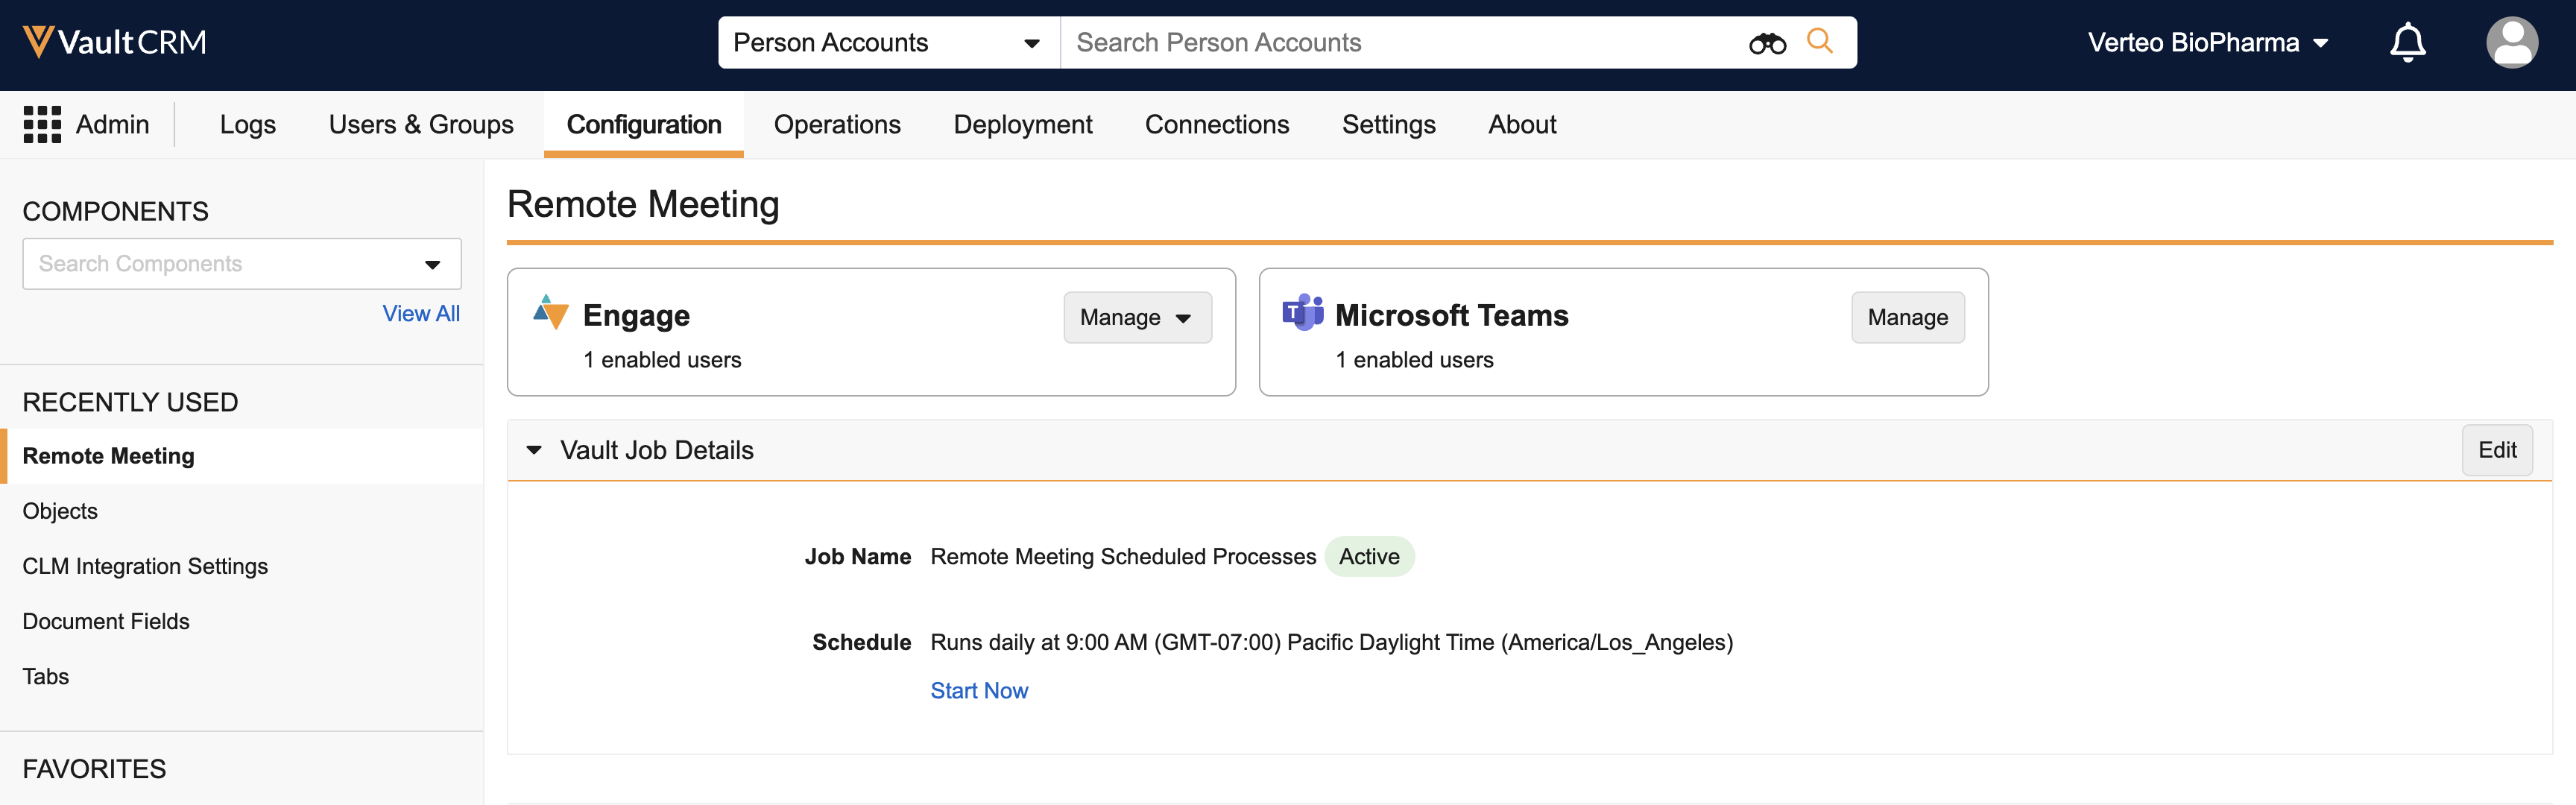Click the Microsoft Teams logo icon

[1302, 313]
